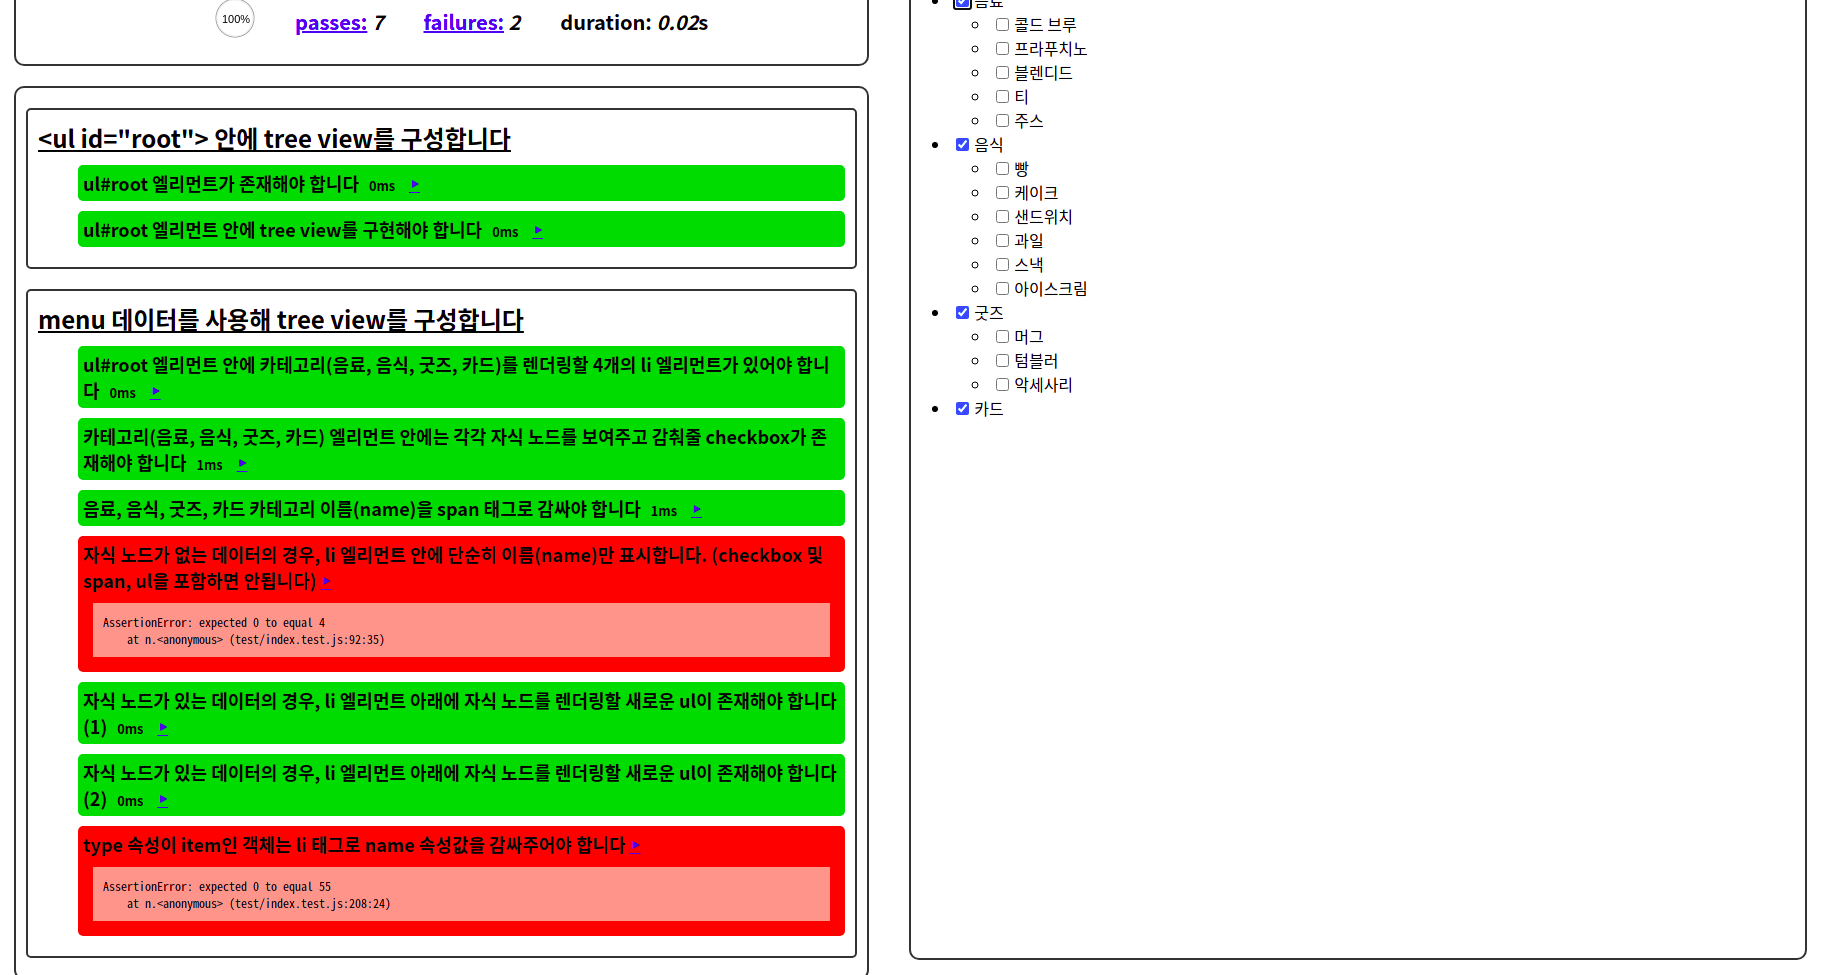Click the 카드 category label

(x=989, y=409)
